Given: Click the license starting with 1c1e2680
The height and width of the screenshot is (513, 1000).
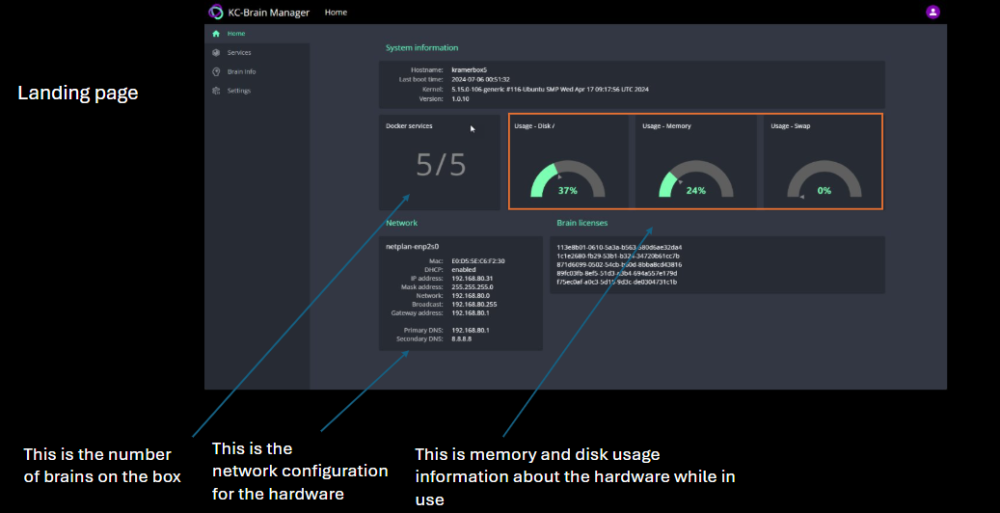Looking at the screenshot, I should click(x=618, y=256).
